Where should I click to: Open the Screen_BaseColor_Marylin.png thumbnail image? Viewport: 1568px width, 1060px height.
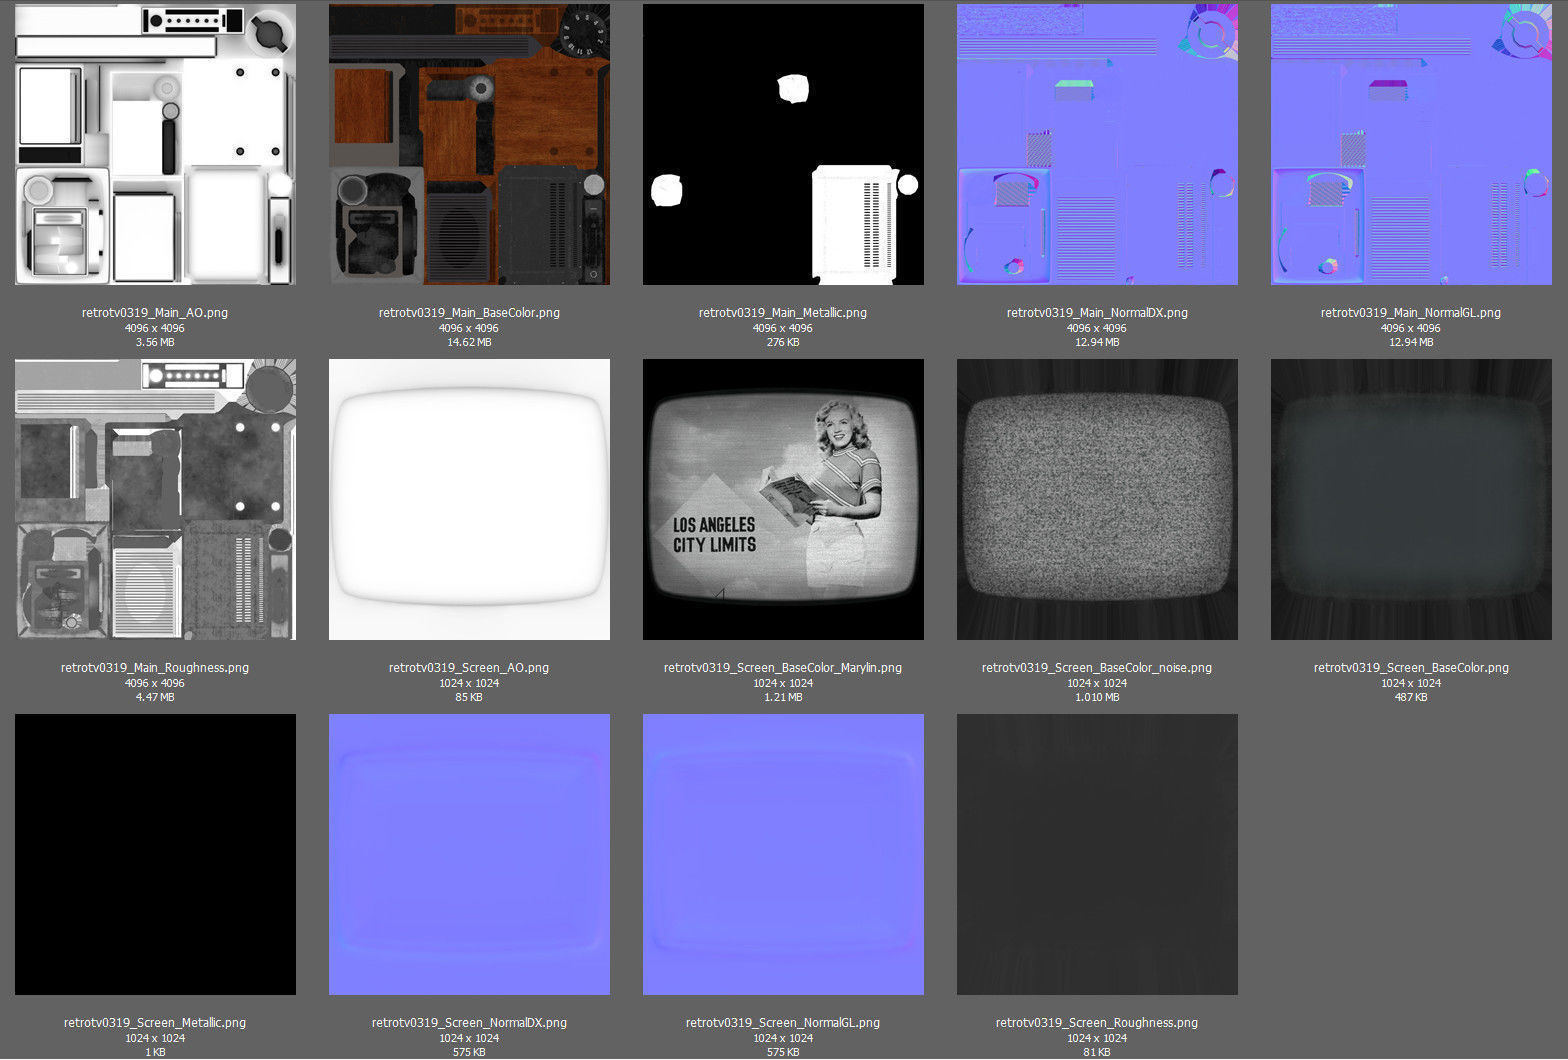[783, 499]
